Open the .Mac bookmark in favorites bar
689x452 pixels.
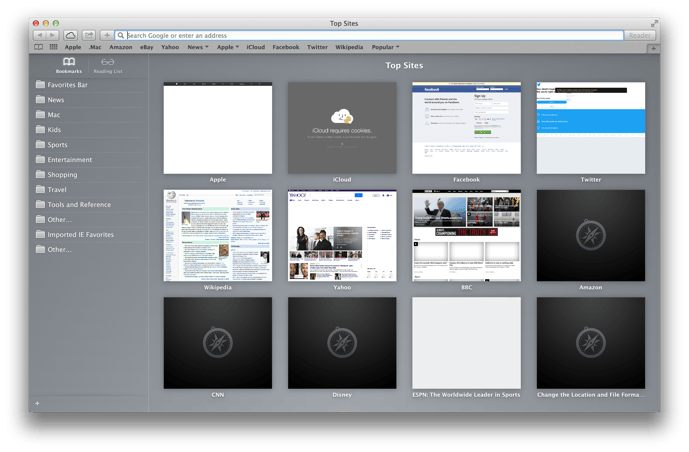click(x=95, y=47)
